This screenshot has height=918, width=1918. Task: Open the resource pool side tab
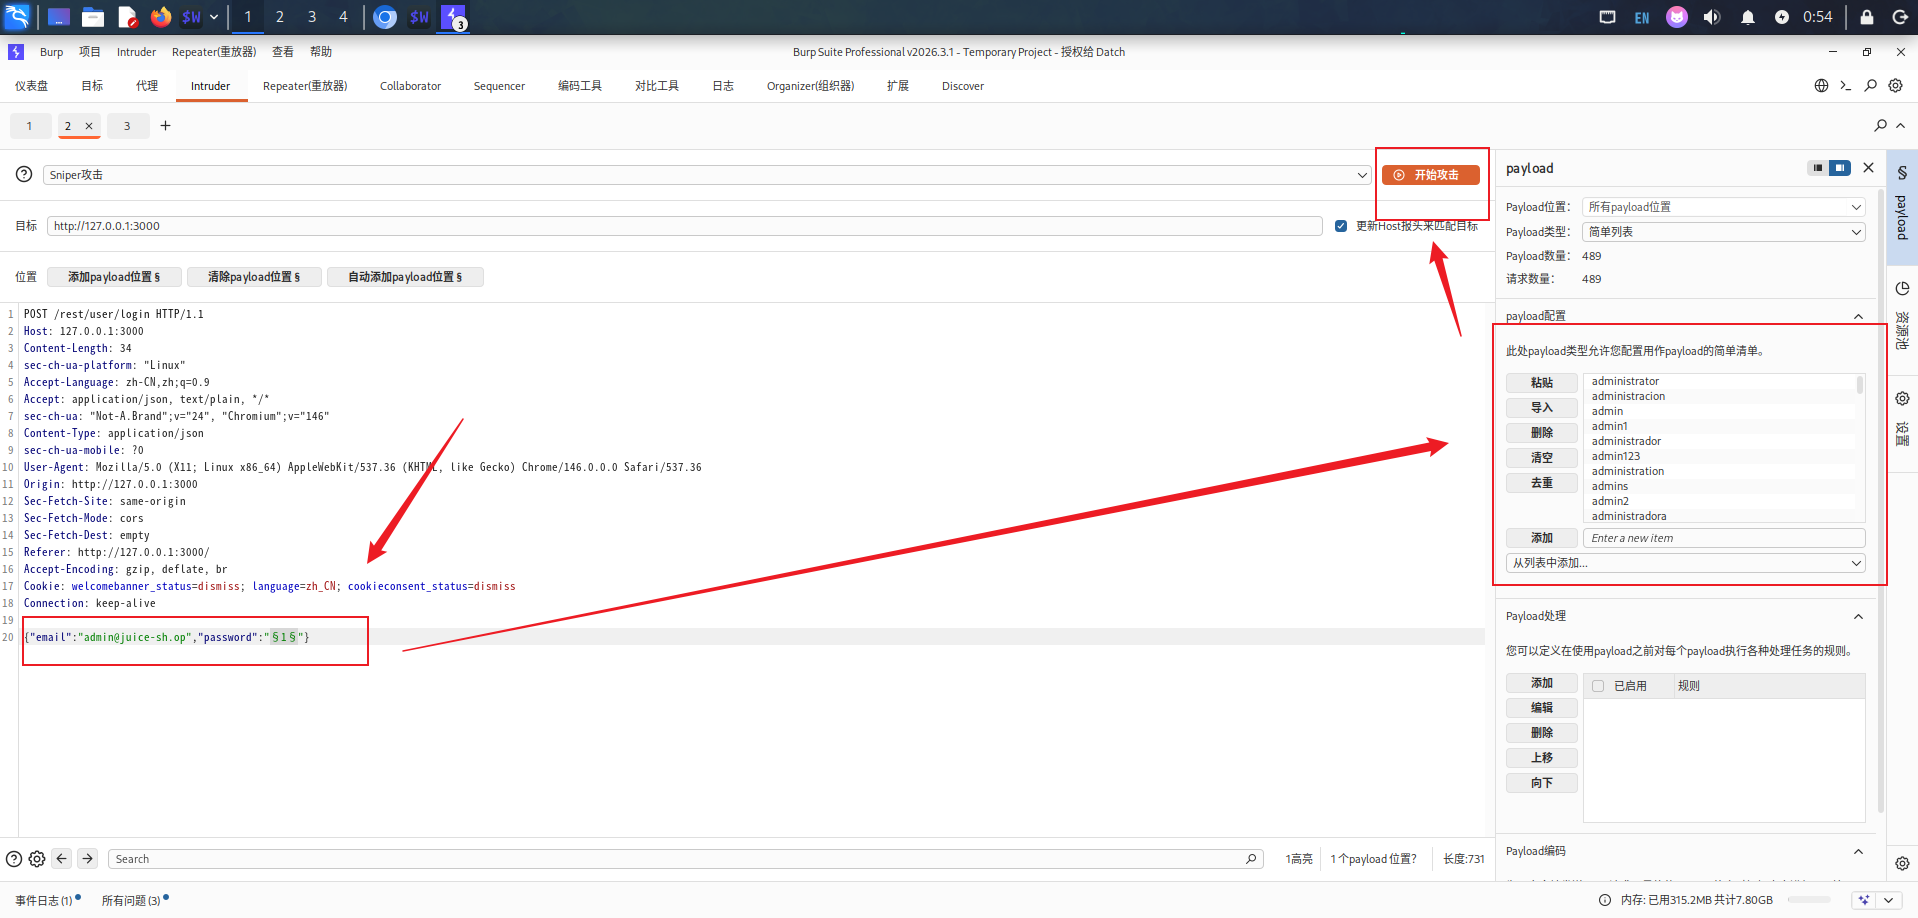click(x=1902, y=318)
